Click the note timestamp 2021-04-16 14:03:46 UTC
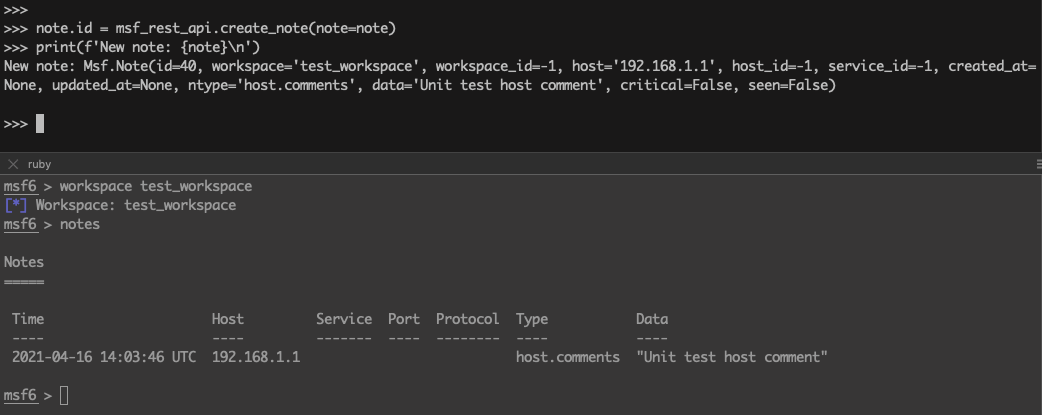 104,357
